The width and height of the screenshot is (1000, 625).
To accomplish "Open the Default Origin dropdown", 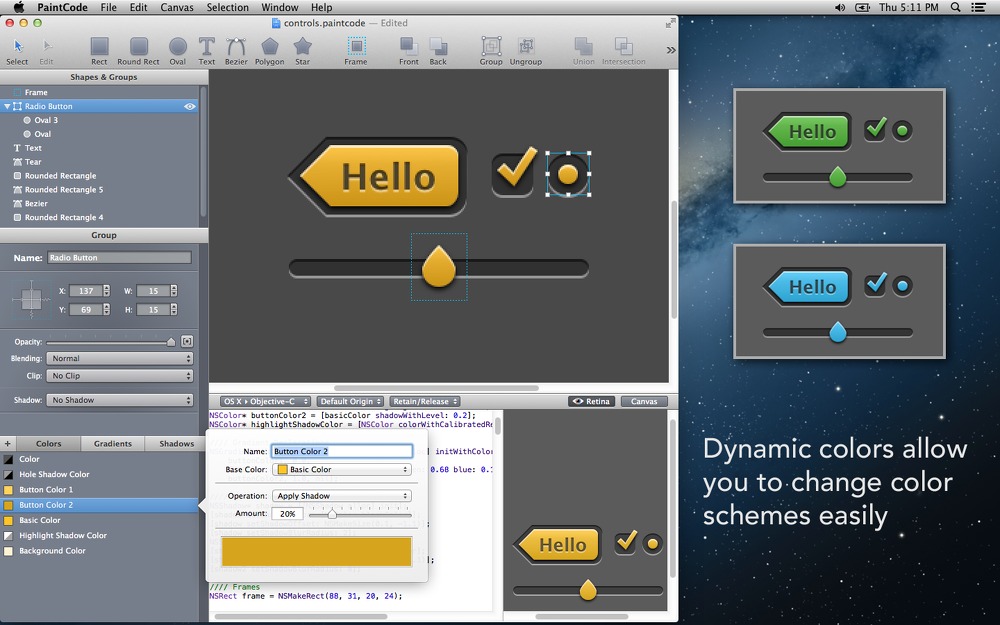I will pos(351,401).
